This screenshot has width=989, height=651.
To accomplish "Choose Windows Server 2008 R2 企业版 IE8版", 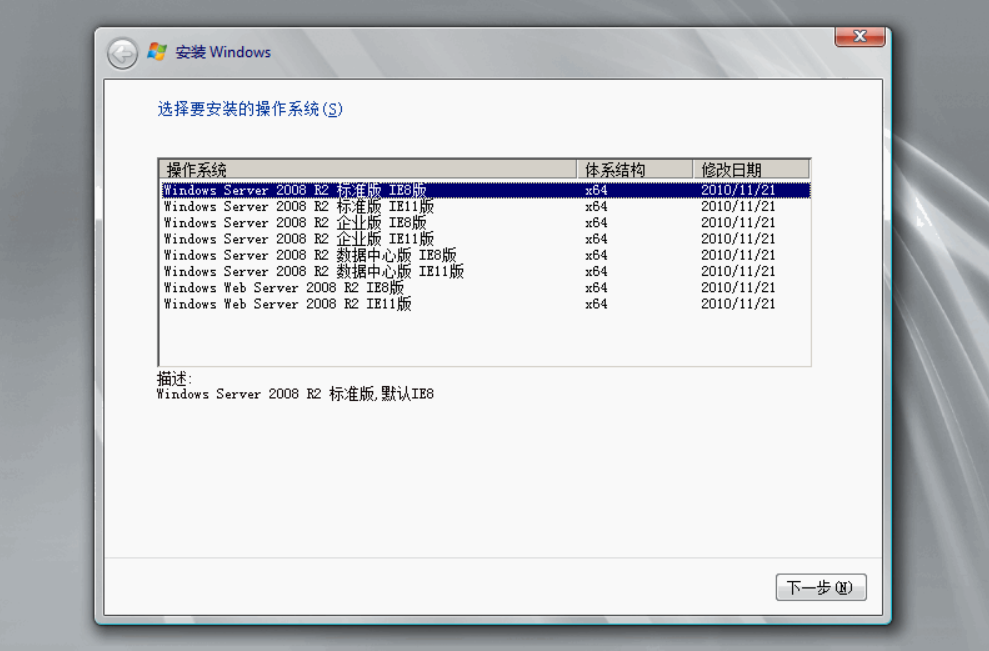I will tap(295, 223).
